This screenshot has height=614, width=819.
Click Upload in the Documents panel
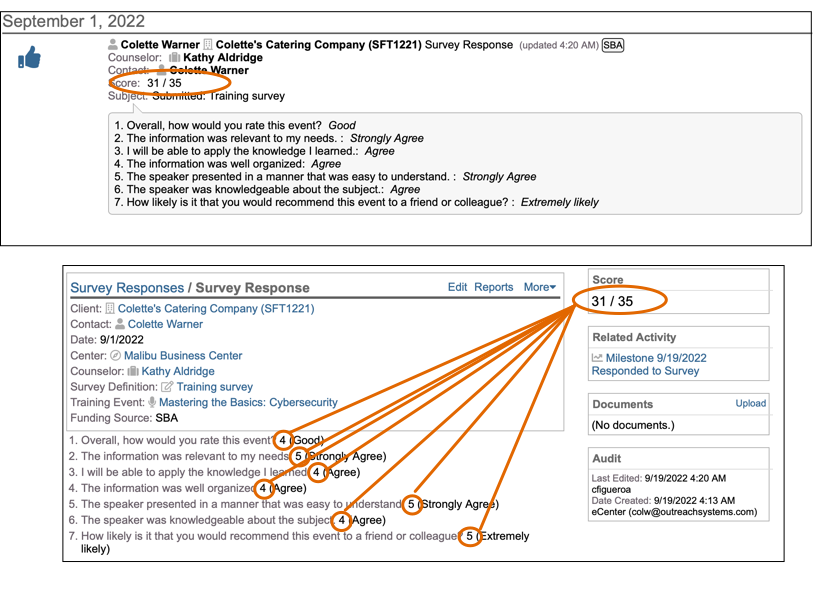point(750,404)
